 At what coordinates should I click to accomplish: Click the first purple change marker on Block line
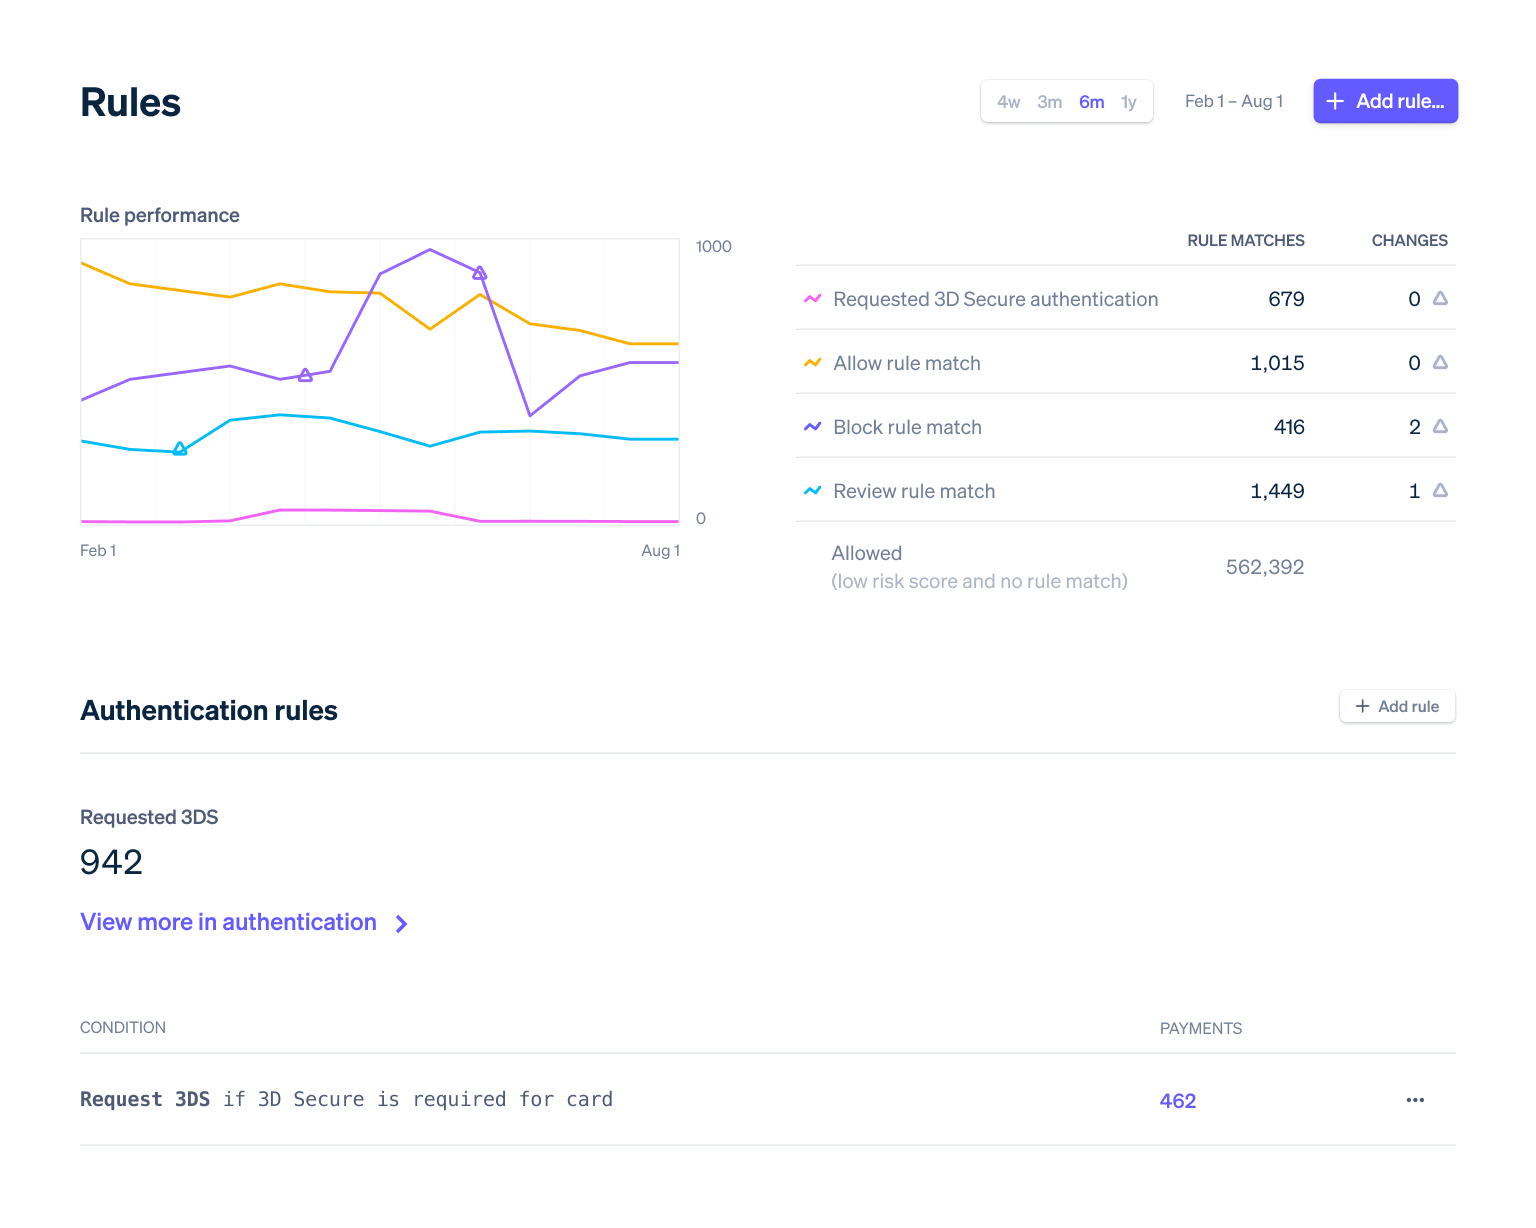click(x=305, y=375)
